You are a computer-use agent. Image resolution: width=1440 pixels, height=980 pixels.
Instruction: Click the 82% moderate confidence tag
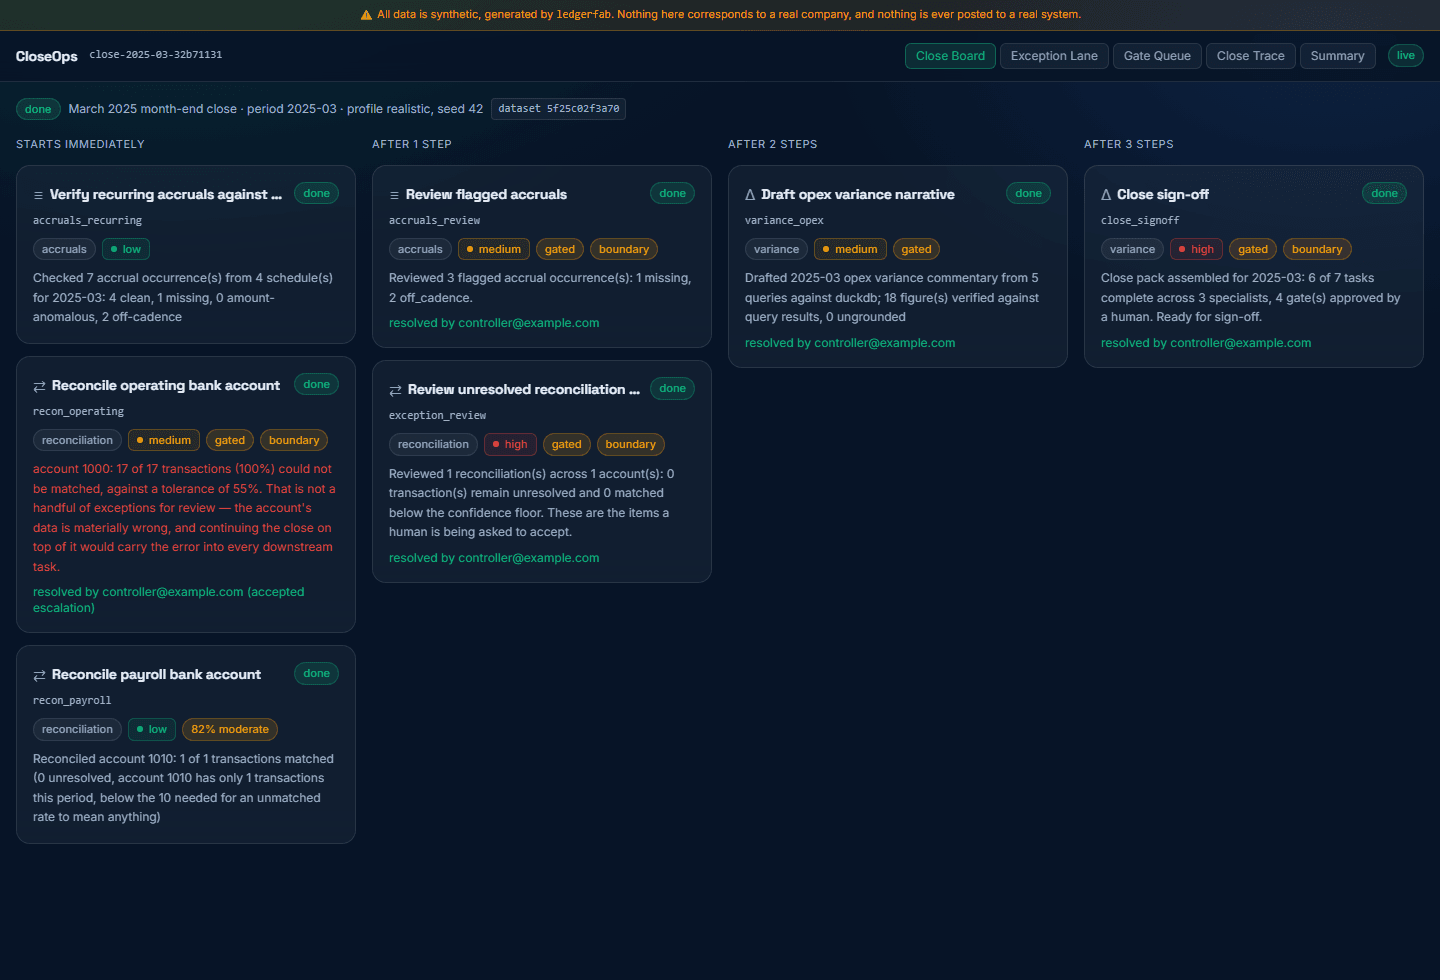click(230, 730)
